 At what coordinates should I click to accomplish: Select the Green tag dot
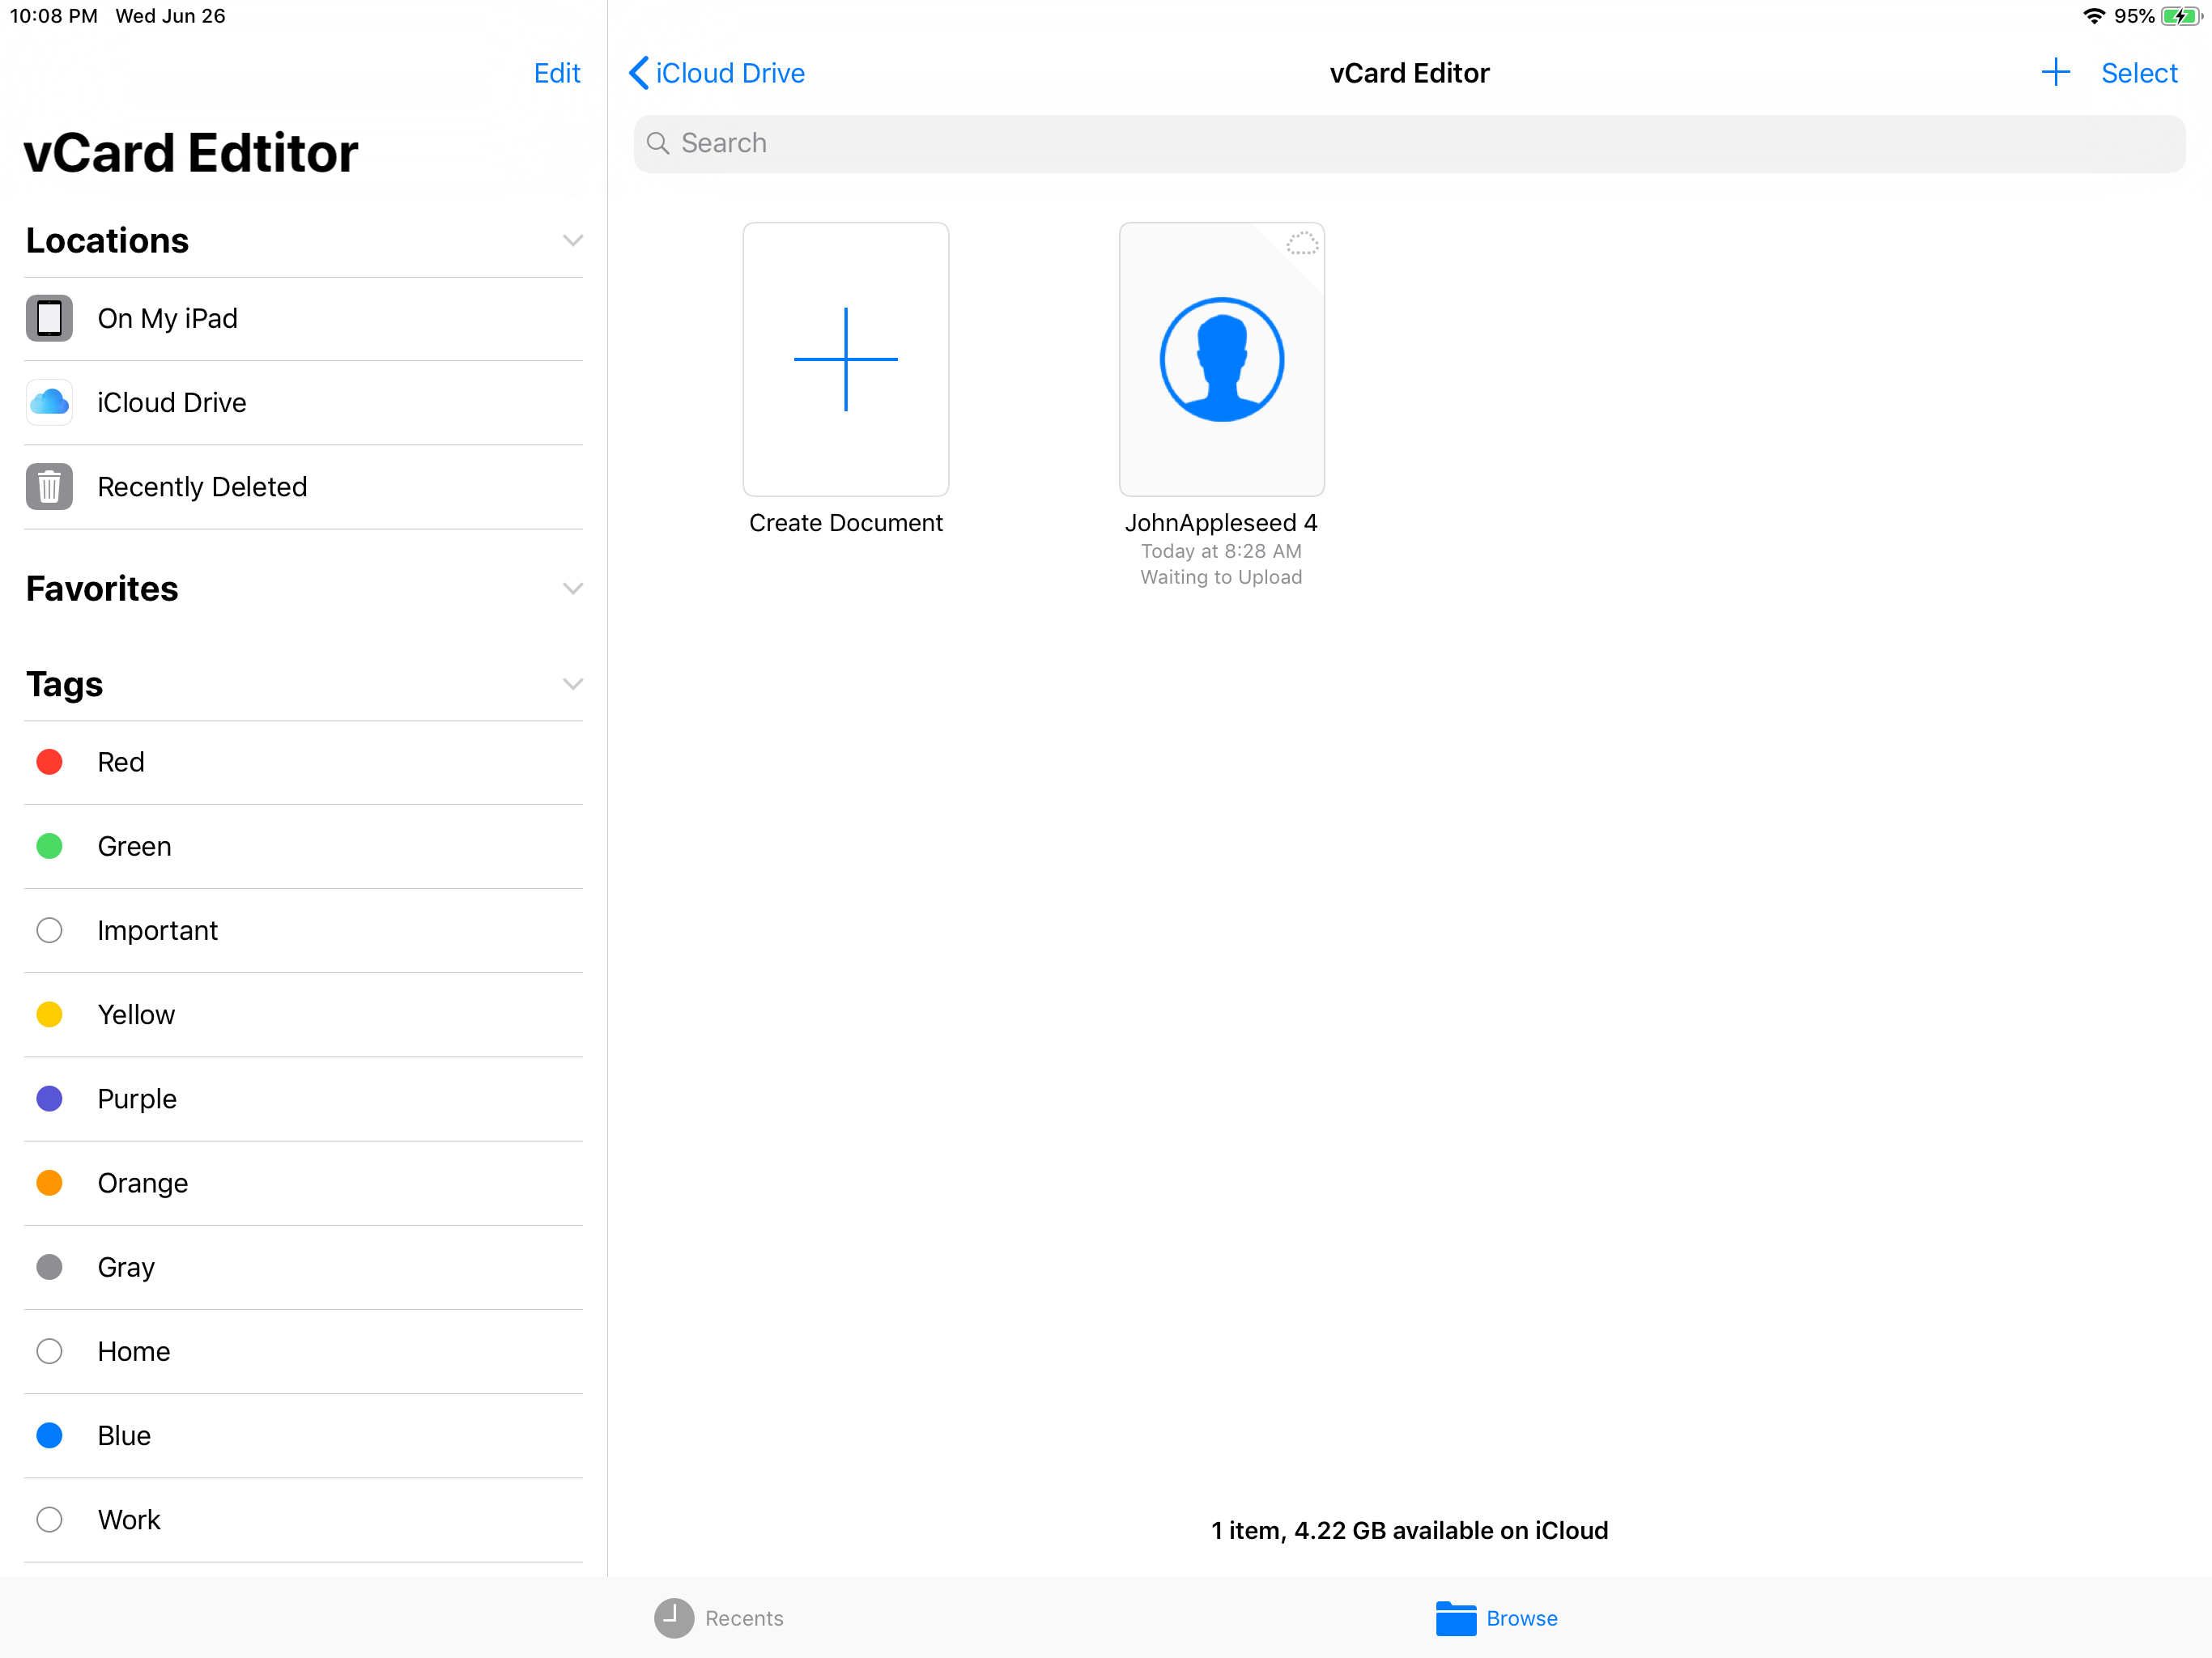coord(49,846)
